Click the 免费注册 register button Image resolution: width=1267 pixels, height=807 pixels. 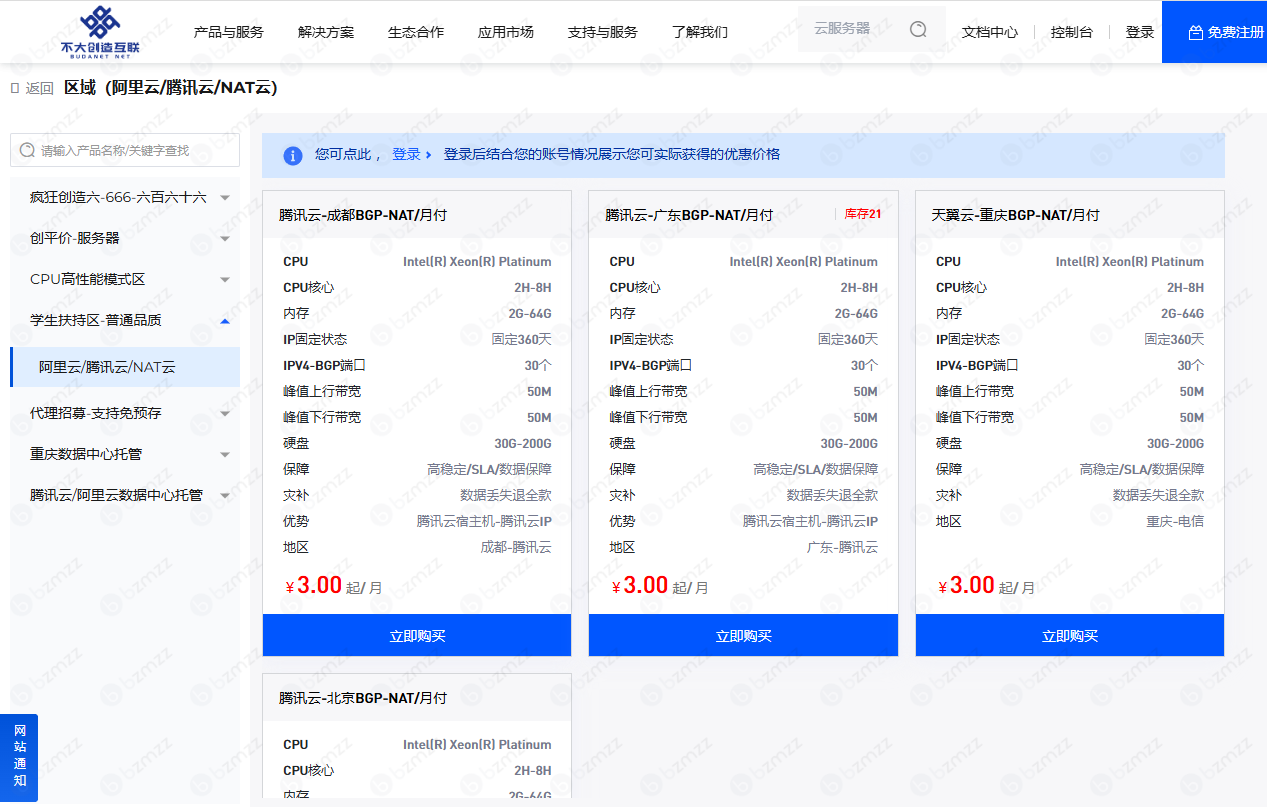[1215, 32]
